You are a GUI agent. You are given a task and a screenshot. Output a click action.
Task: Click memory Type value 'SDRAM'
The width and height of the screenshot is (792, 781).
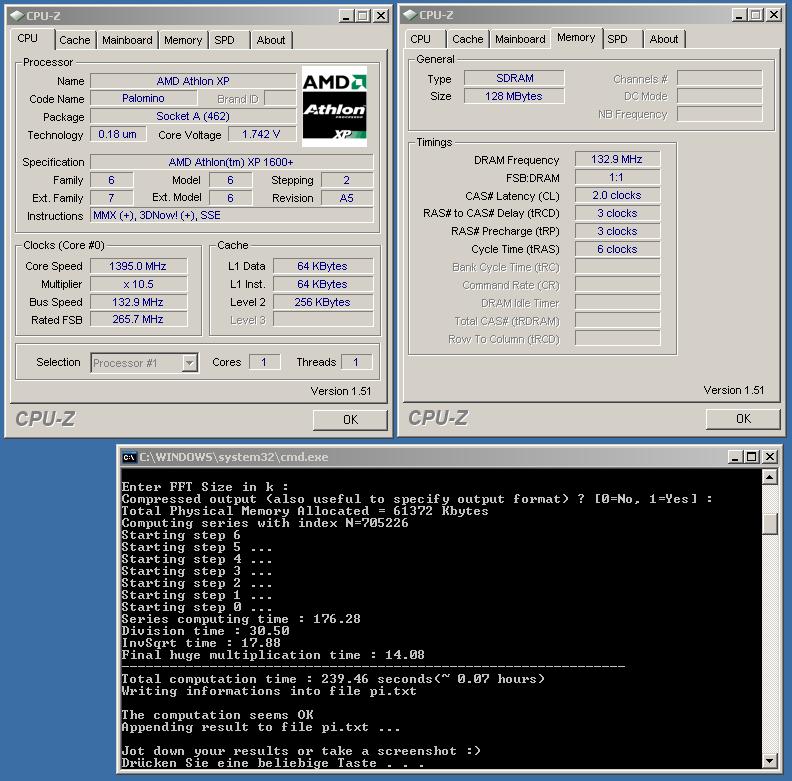(514, 78)
